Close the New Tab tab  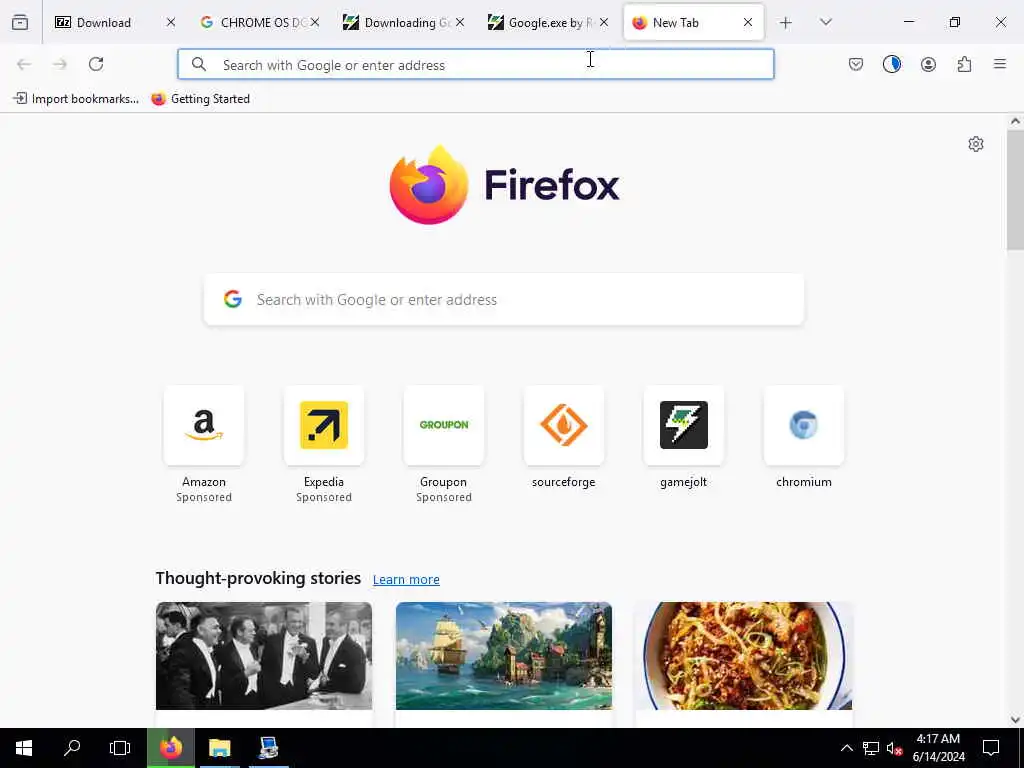(x=748, y=22)
